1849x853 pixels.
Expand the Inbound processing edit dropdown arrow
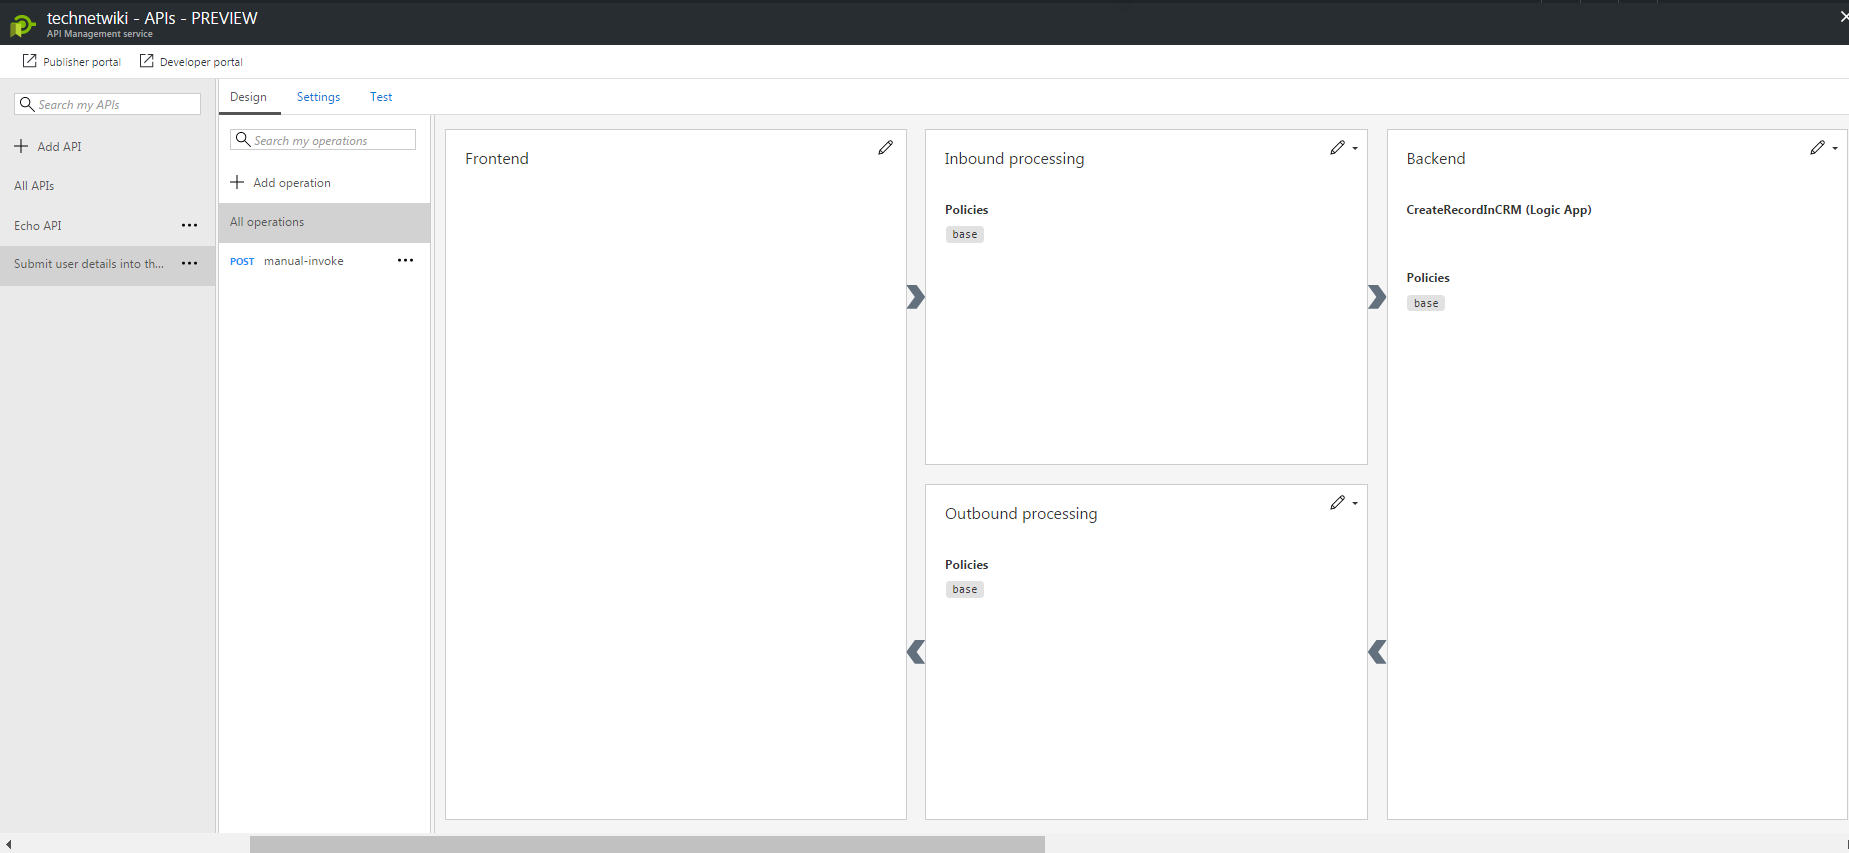pos(1355,148)
